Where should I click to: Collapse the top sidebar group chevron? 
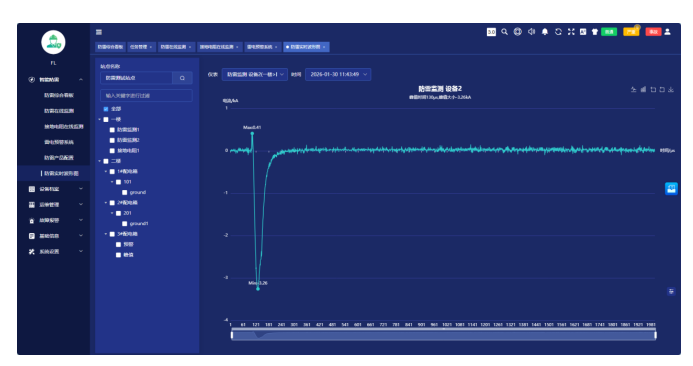point(81,80)
